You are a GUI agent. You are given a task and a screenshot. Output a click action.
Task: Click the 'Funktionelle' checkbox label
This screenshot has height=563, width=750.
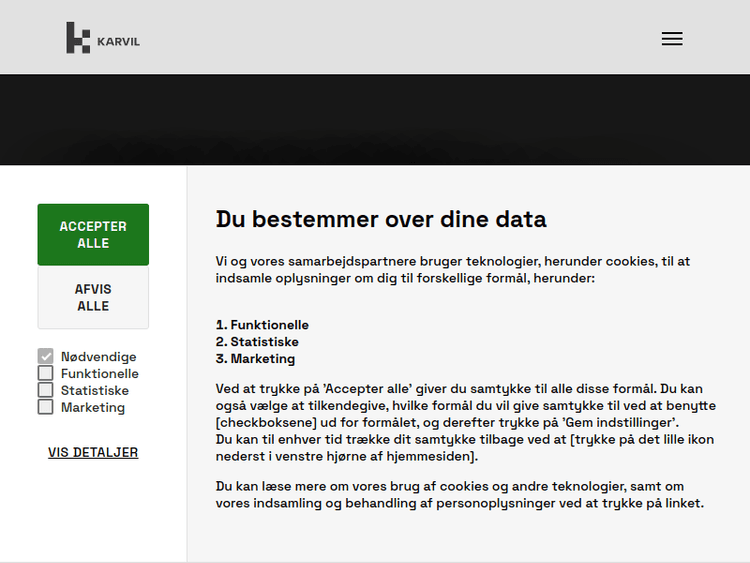tap(99, 373)
